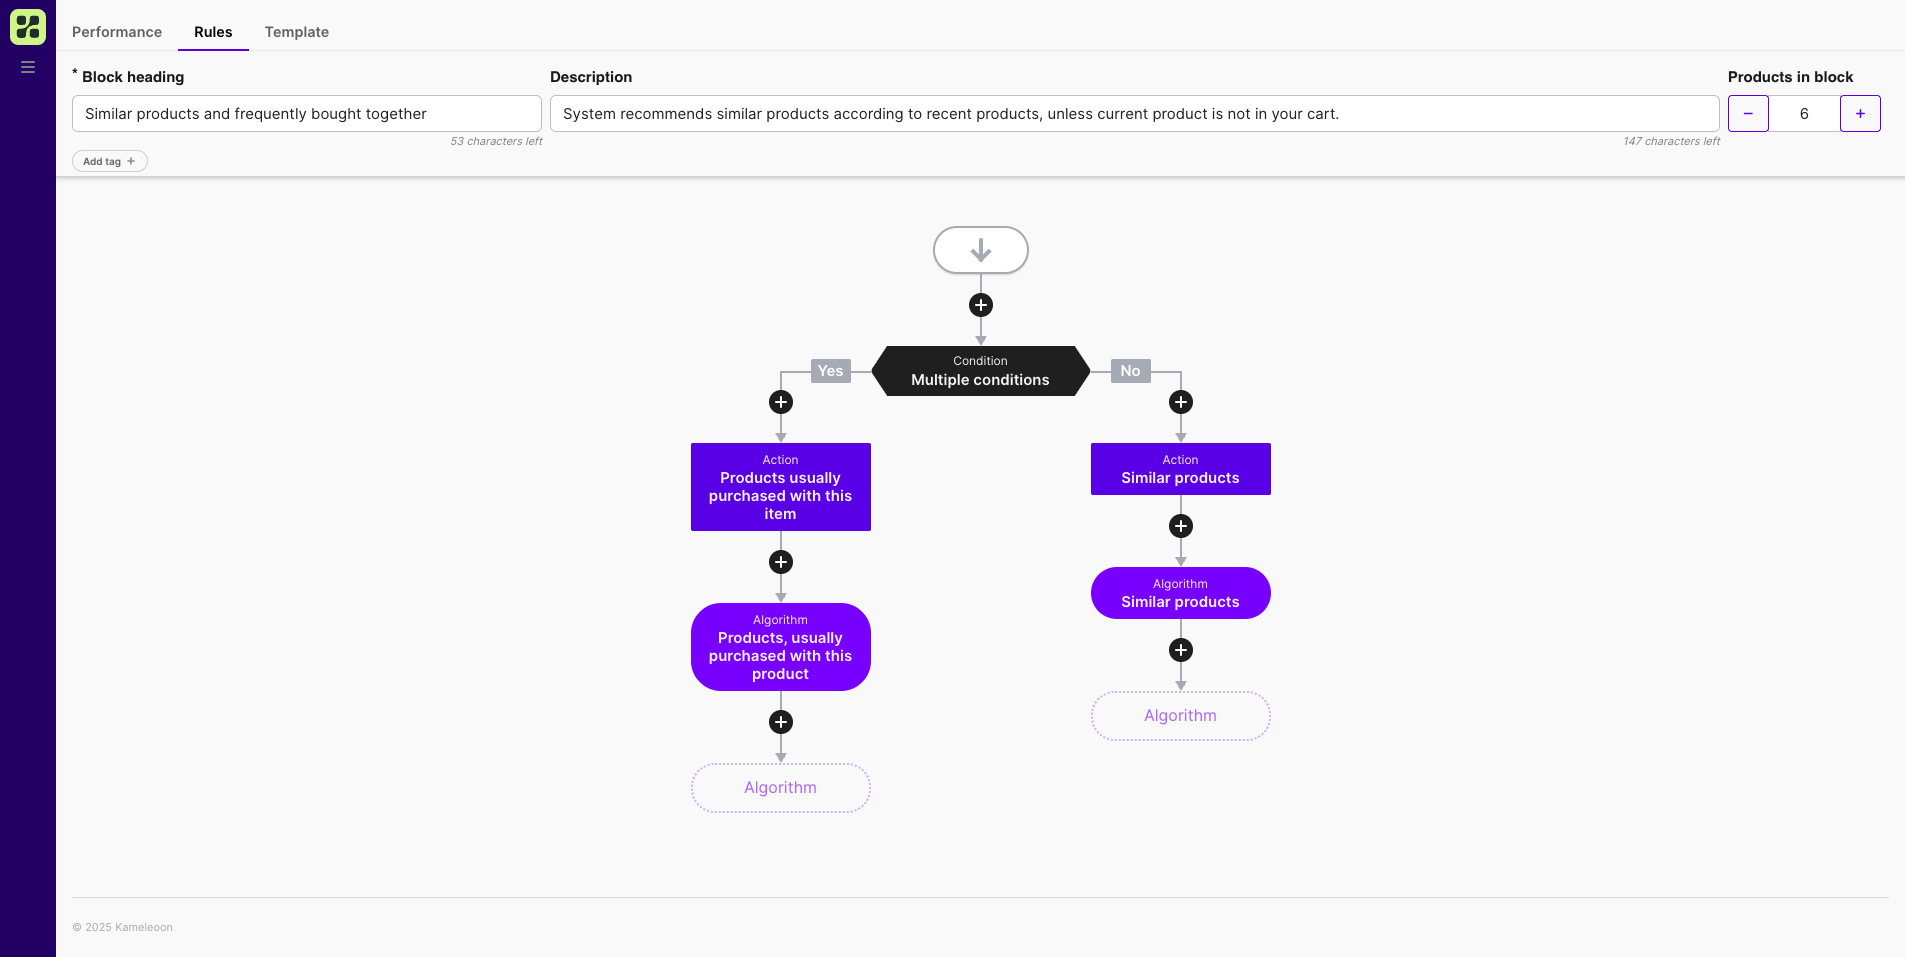Click plus icon above Multiple conditions node

coord(980,305)
